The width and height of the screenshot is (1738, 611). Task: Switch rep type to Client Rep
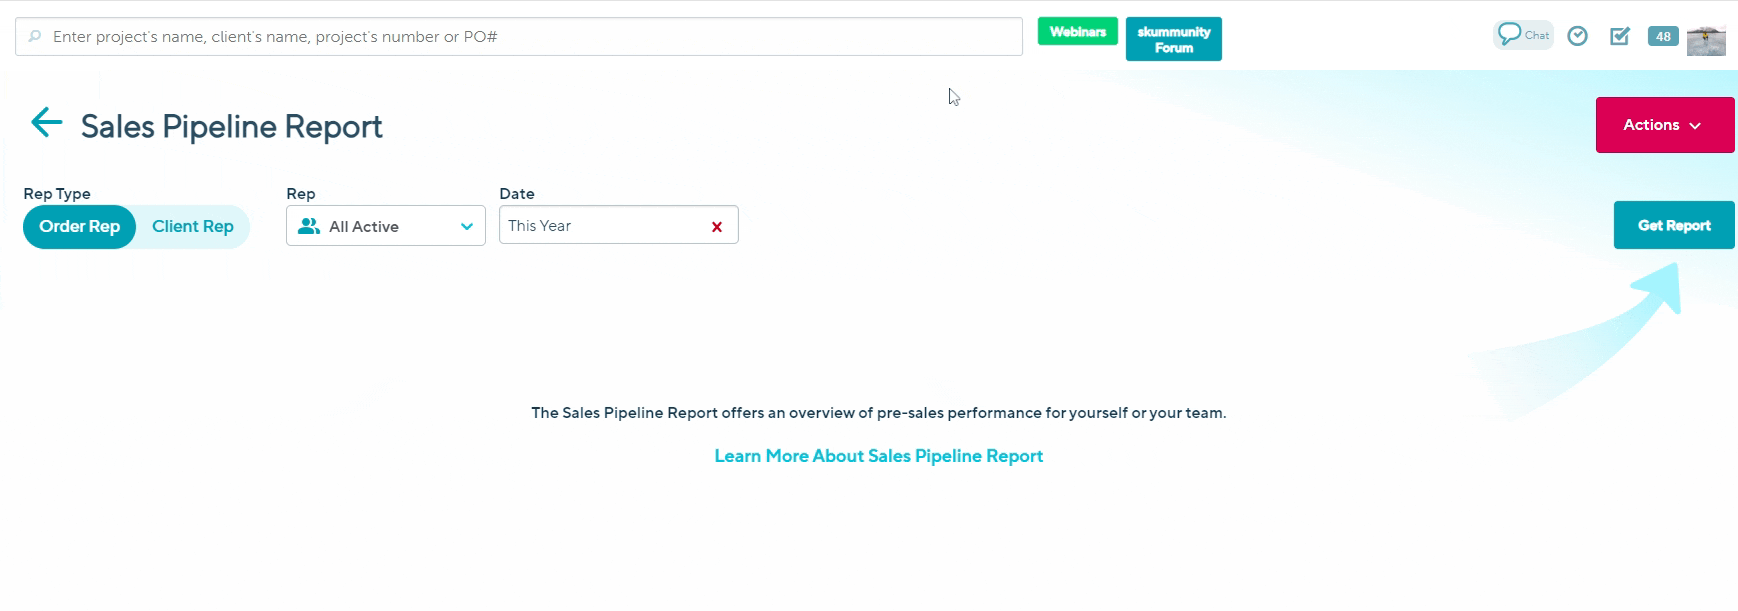[x=193, y=227]
